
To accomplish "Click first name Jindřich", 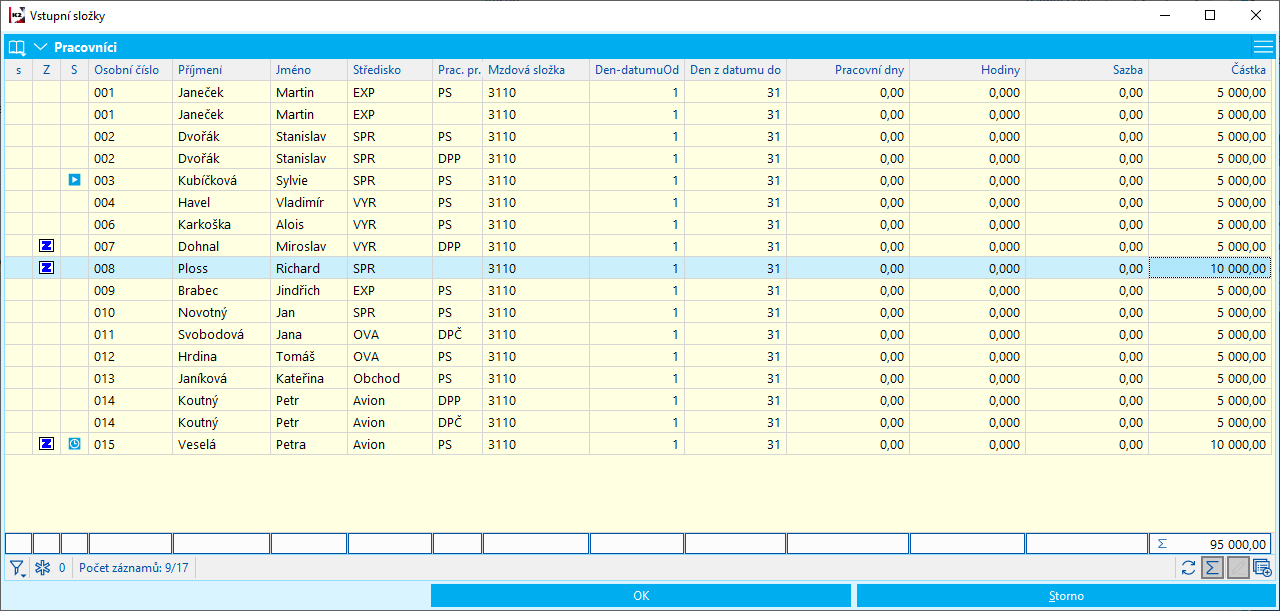I will (x=309, y=290).
